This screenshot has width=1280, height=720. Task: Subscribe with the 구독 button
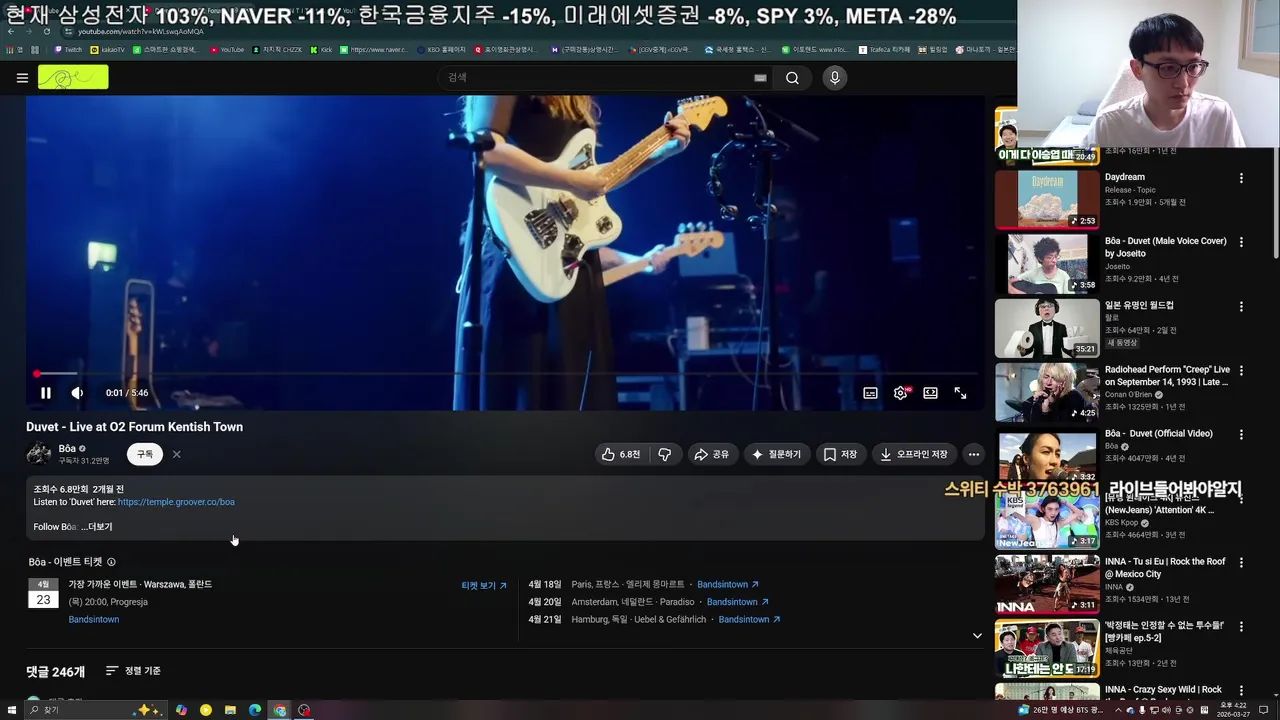pyautogui.click(x=145, y=454)
